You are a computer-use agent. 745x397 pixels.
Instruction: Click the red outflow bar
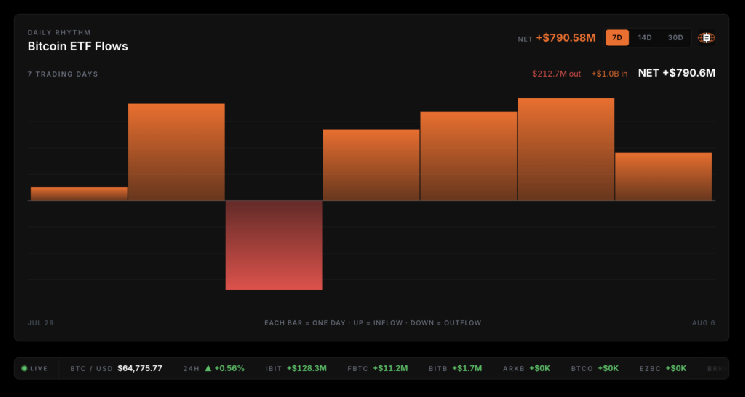click(x=274, y=245)
